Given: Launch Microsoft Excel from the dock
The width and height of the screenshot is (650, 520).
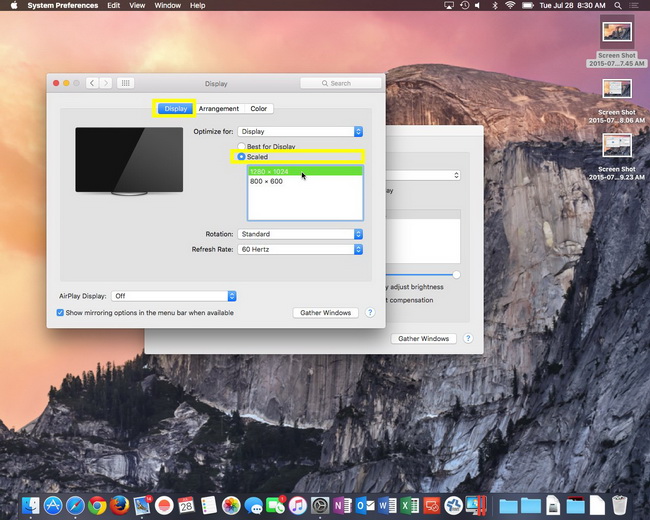Looking at the screenshot, I should pyautogui.click(x=409, y=505).
